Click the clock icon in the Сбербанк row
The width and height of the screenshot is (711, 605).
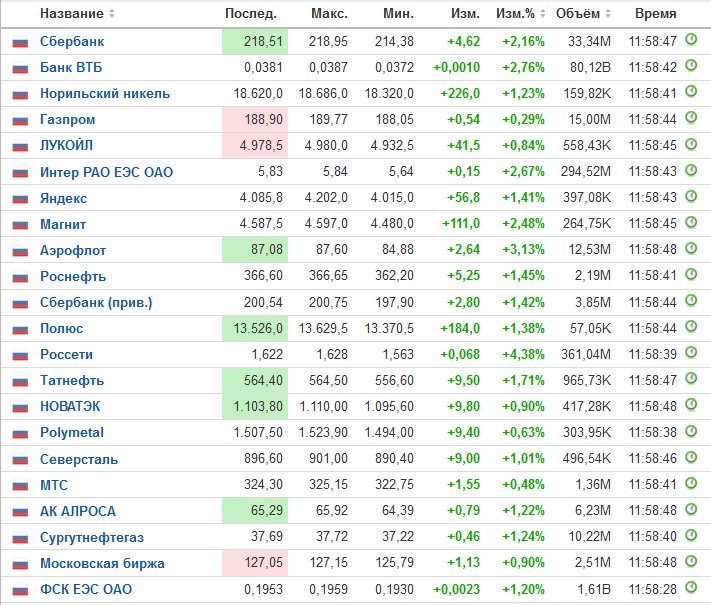coord(691,39)
